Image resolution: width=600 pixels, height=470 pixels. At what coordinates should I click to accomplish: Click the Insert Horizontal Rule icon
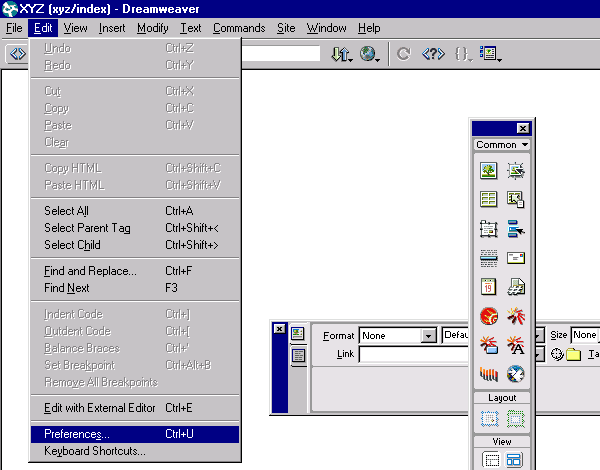[489, 258]
